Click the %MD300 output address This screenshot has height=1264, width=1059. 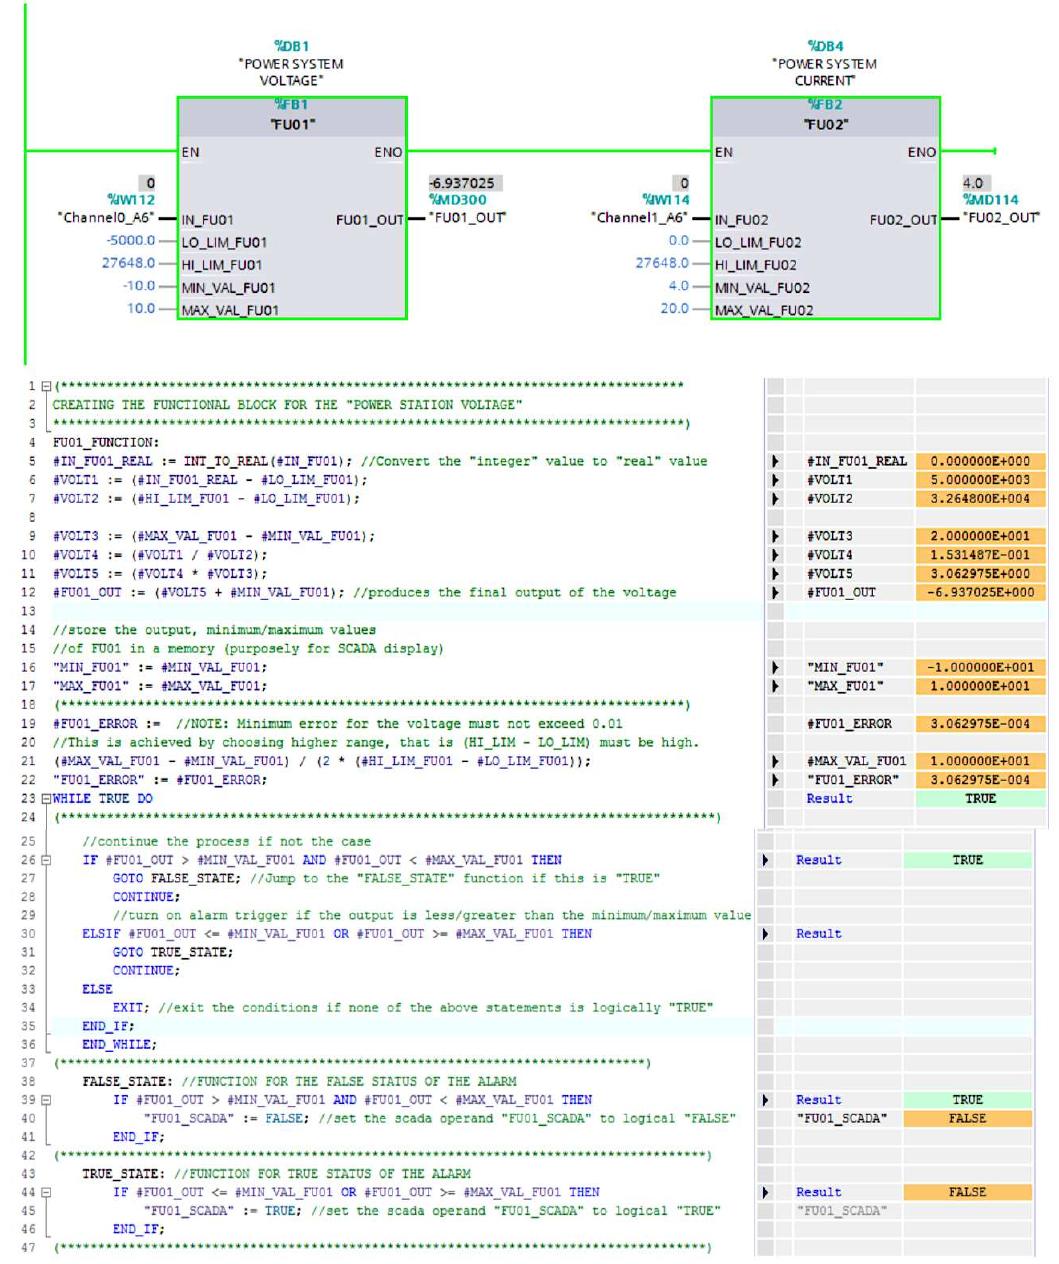[x=458, y=200]
